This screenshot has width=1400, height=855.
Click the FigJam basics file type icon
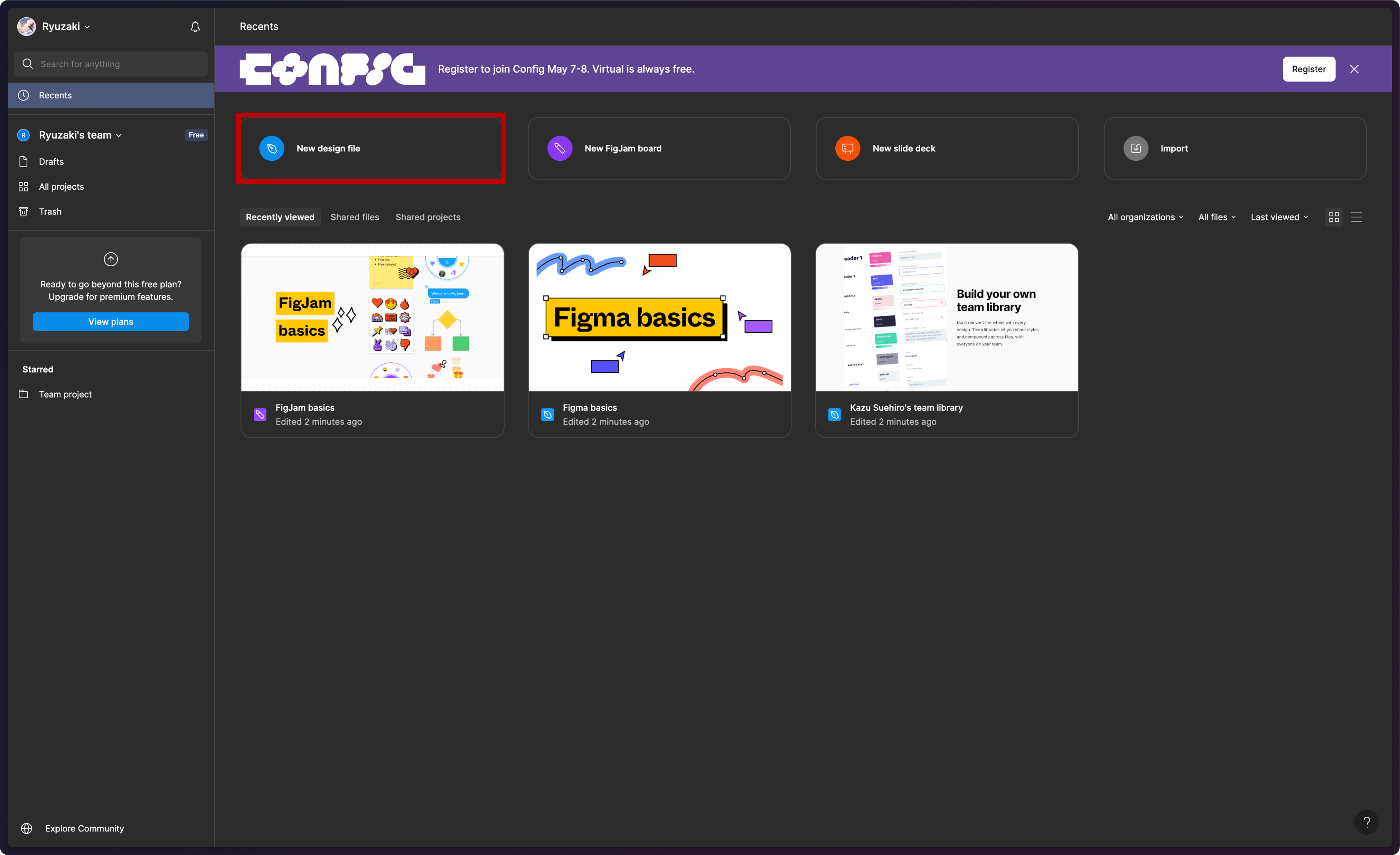point(260,414)
